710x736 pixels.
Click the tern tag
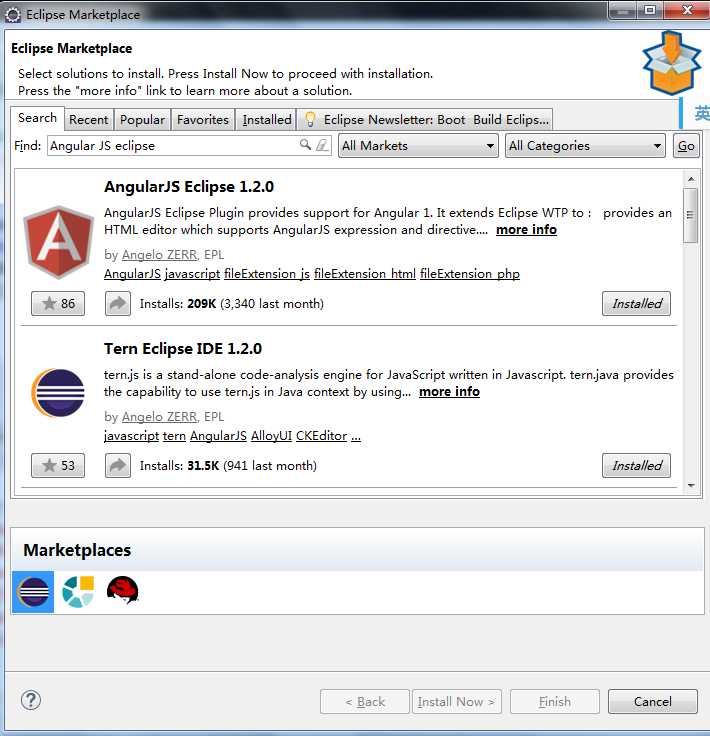[x=174, y=436]
